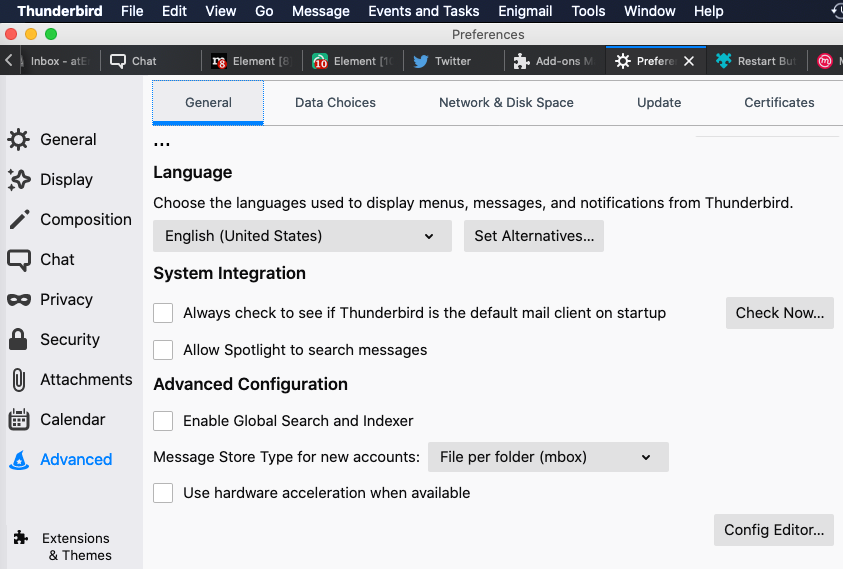
Task: Open the File menu
Action: click(132, 11)
